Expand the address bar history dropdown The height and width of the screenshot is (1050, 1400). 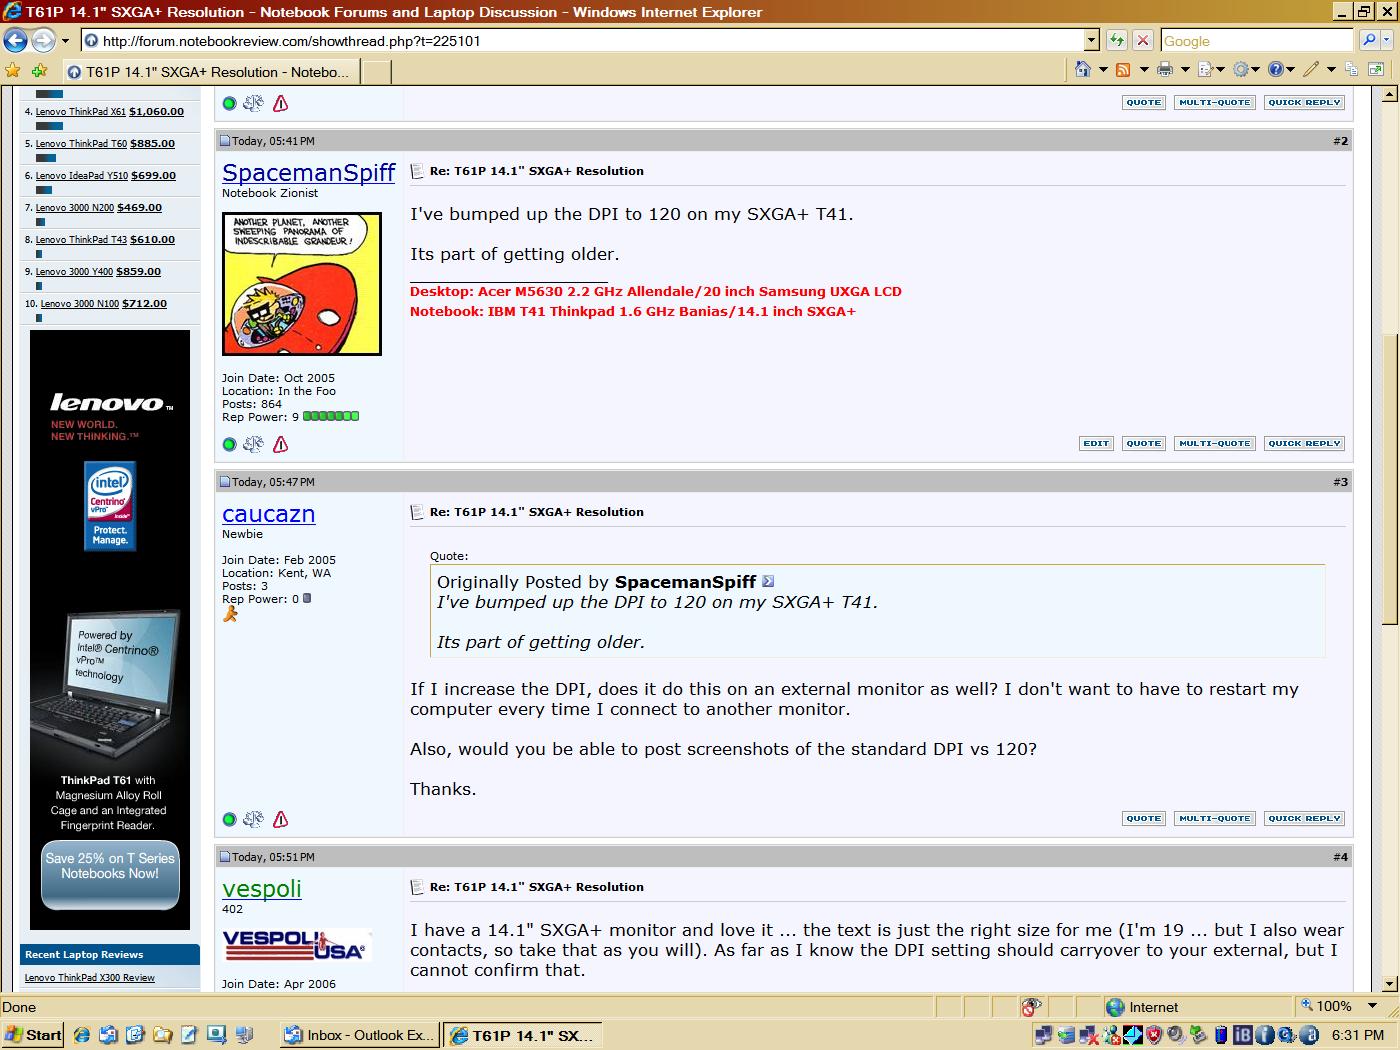tap(1091, 41)
